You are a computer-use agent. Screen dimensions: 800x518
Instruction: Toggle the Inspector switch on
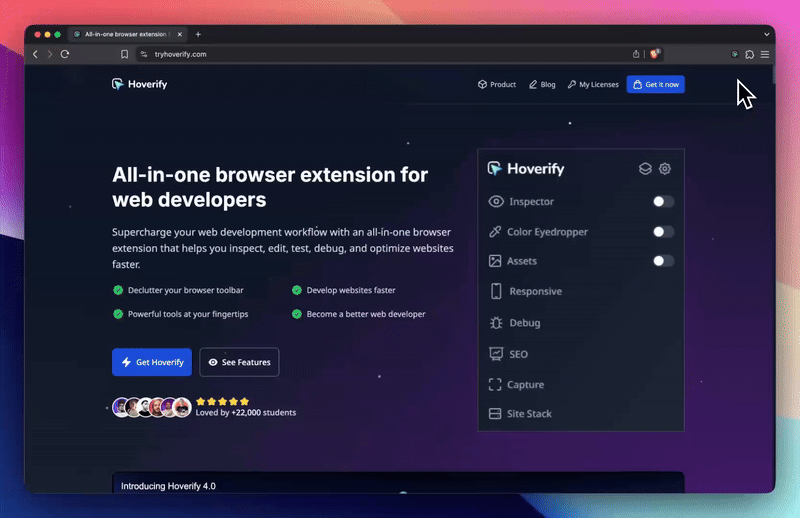click(663, 202)
